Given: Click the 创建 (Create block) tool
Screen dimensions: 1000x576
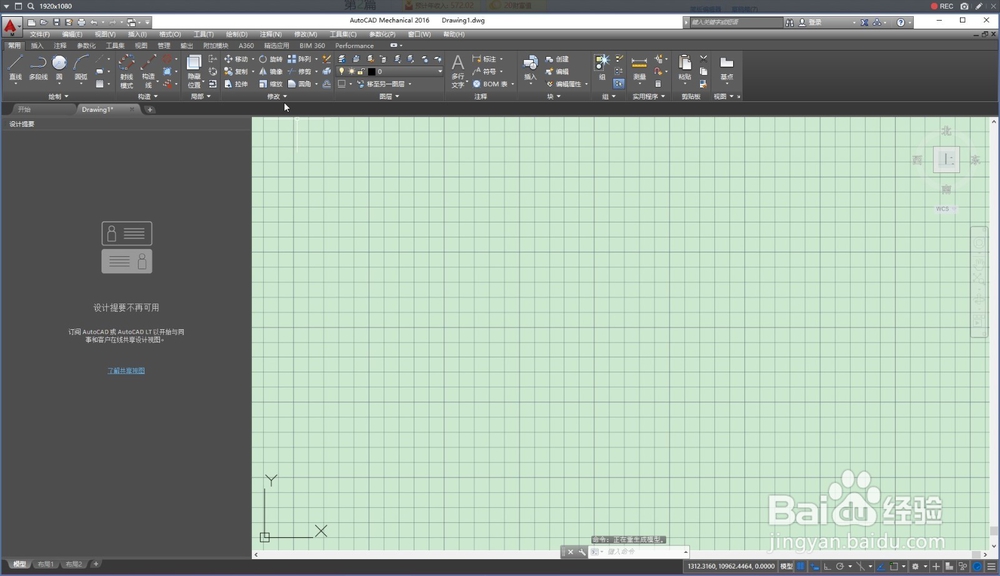Looking at the screenshot, I should [x=557, y=59].
